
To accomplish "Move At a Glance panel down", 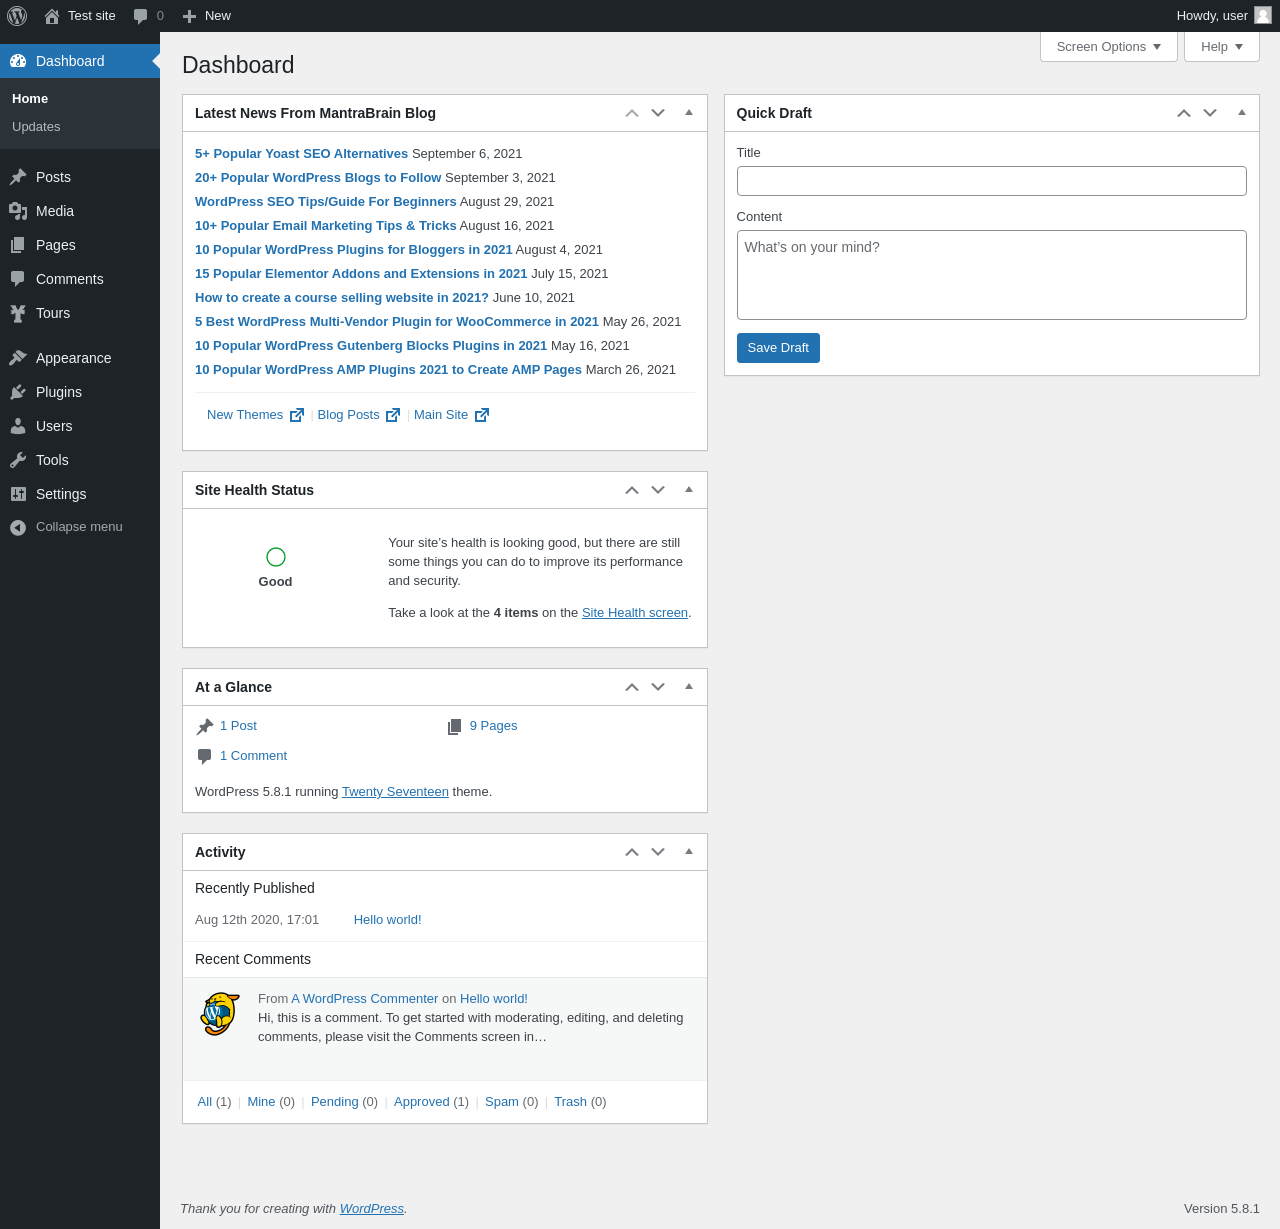I will (x=658, y=687).
